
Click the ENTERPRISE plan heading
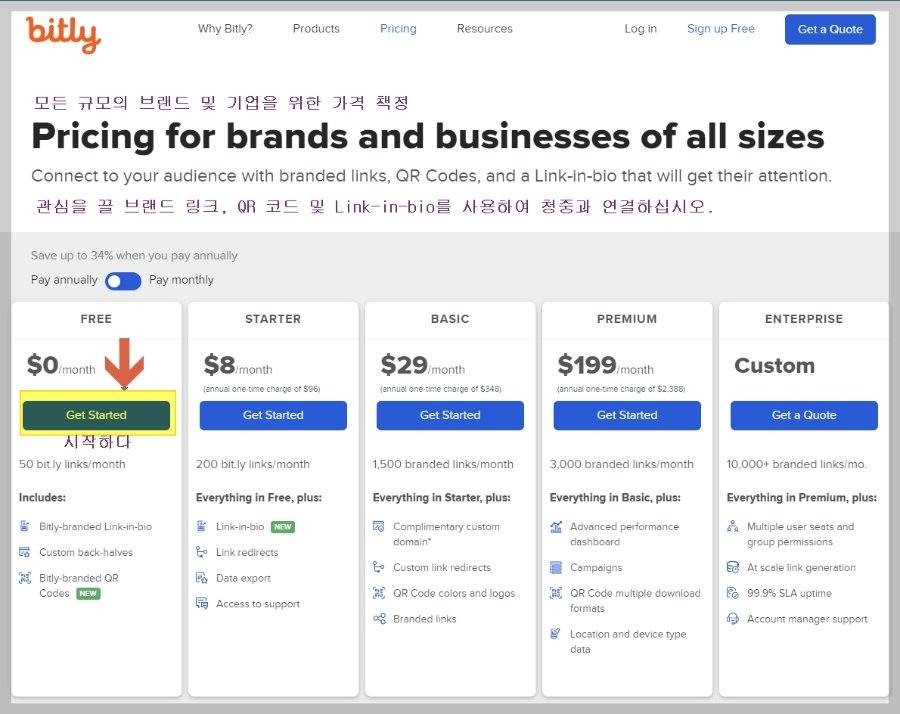(804, 319)
